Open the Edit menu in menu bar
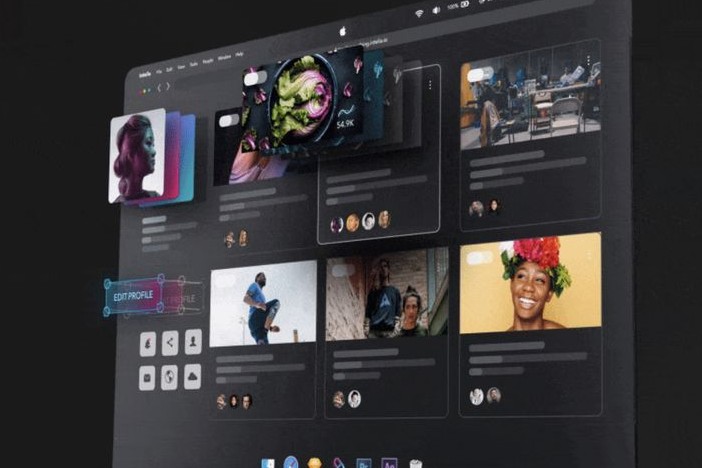Image resolution: width=702 pixels, height=468 pixels. pos(170,71)
